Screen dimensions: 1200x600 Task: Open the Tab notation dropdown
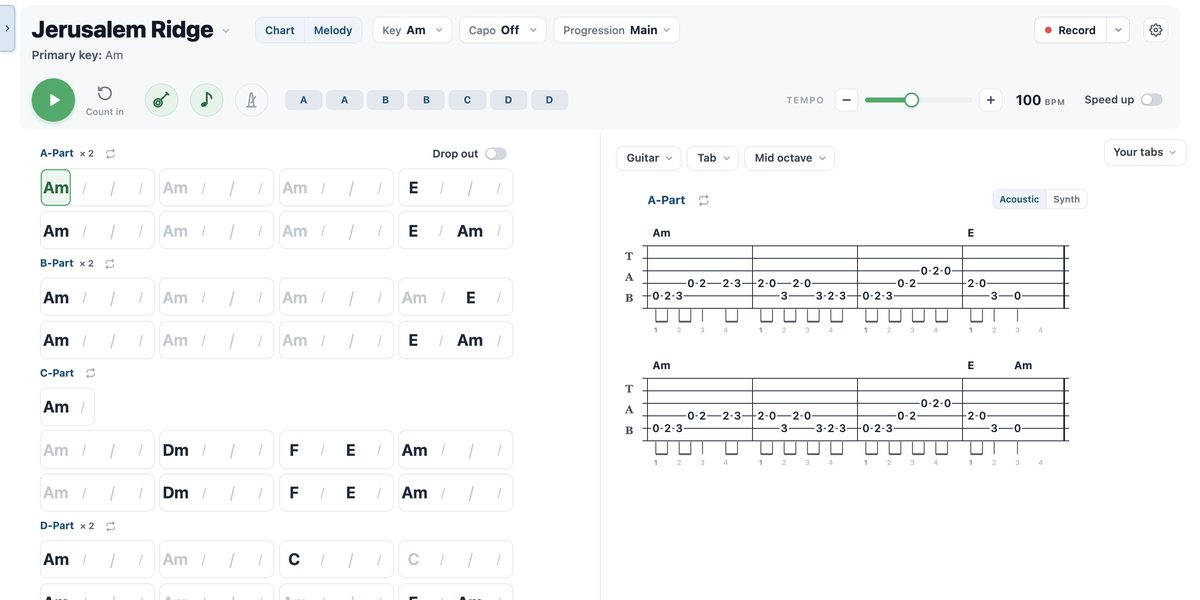point(713,158)
